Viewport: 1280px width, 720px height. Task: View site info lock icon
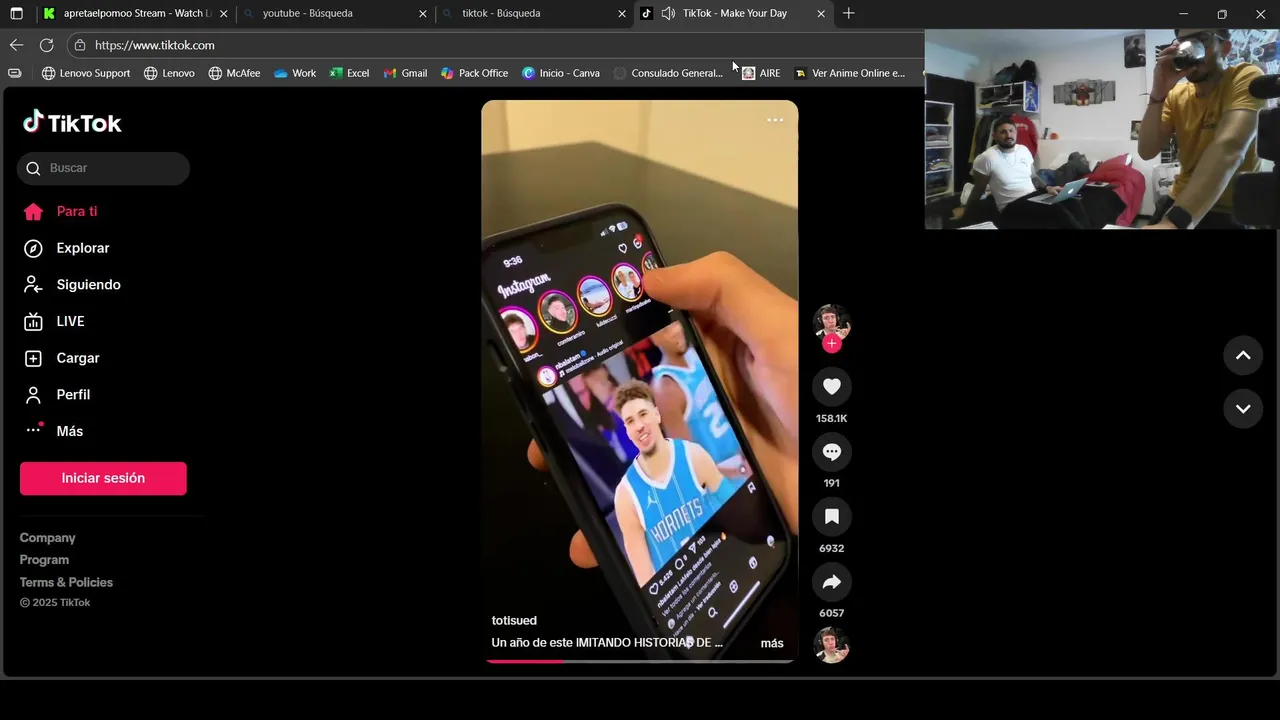[x=80, y=45]
